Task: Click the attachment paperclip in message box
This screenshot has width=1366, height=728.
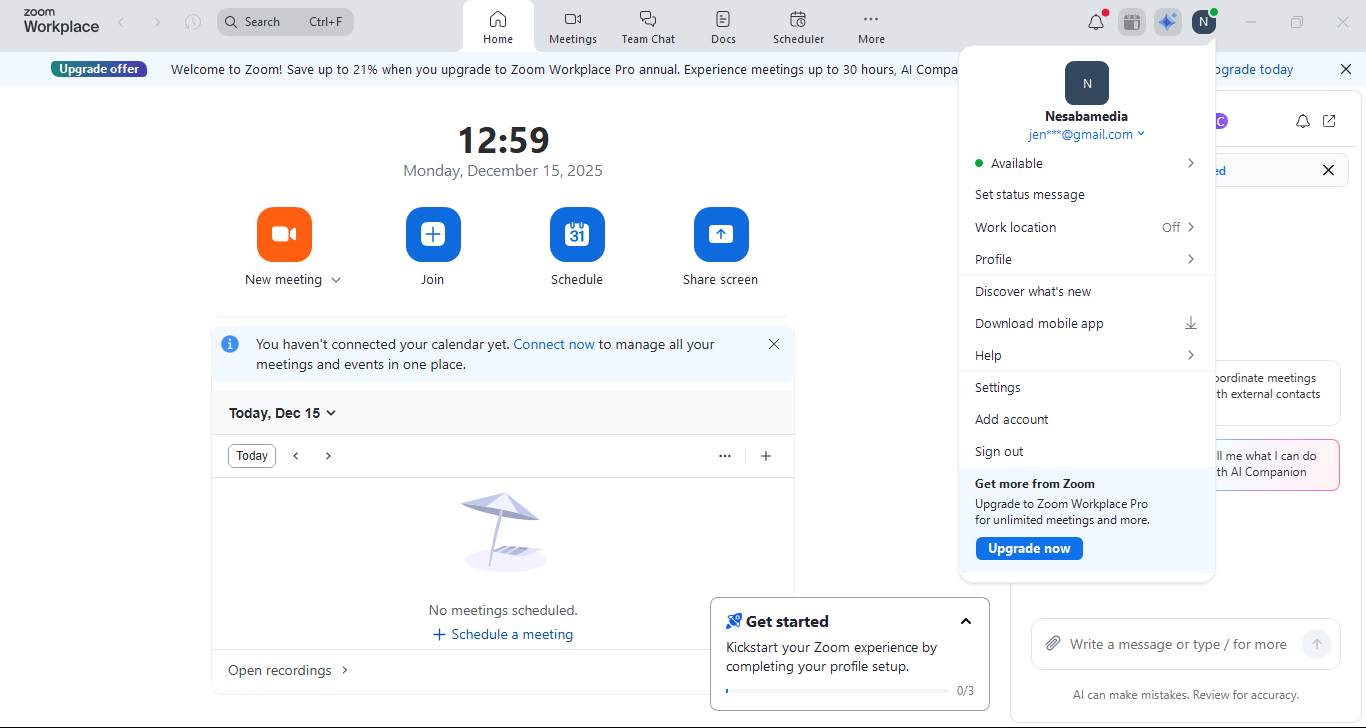Action: [x=1053, y=644]
